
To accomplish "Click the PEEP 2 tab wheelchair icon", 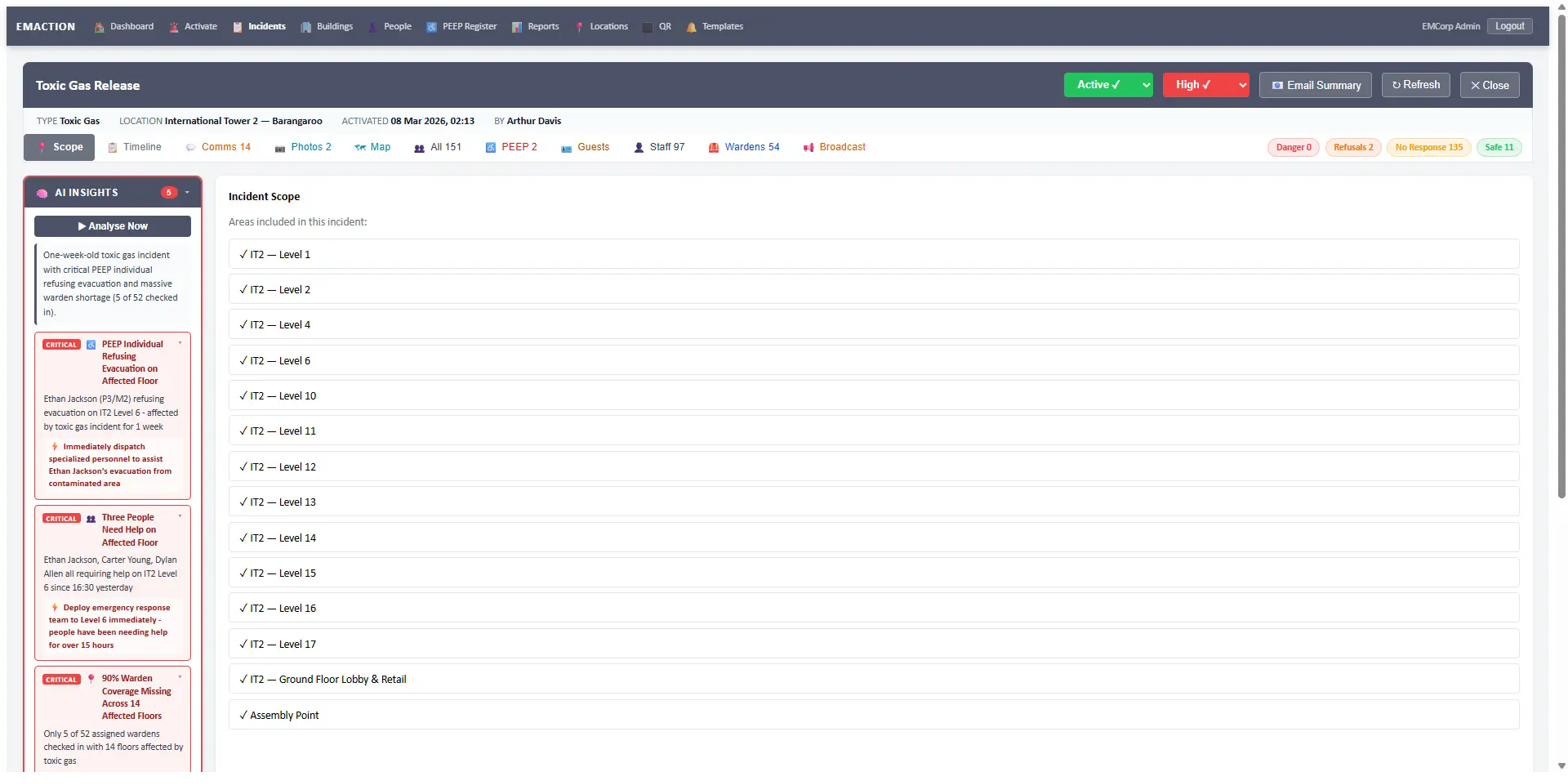I will pyautogui.click(x=490, y=148).
